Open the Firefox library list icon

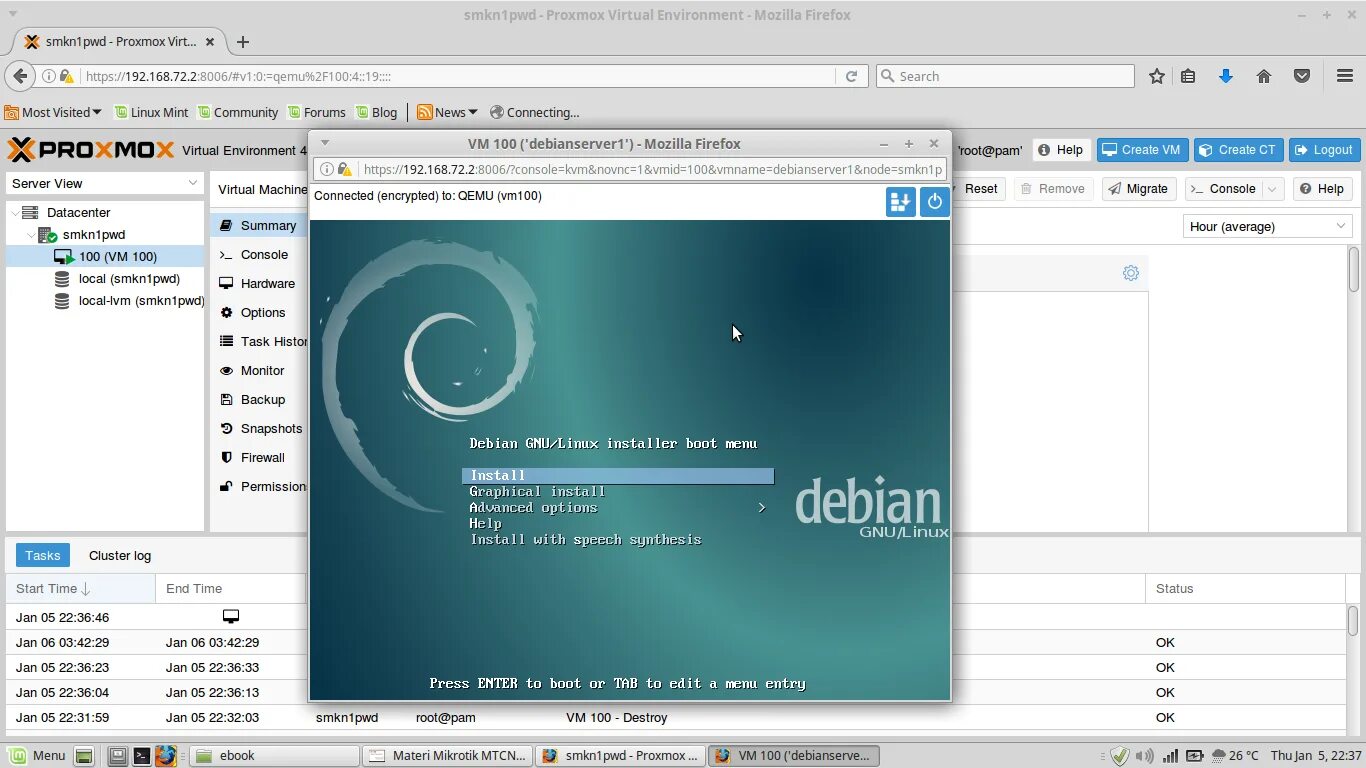click(x=1188, y=76)
